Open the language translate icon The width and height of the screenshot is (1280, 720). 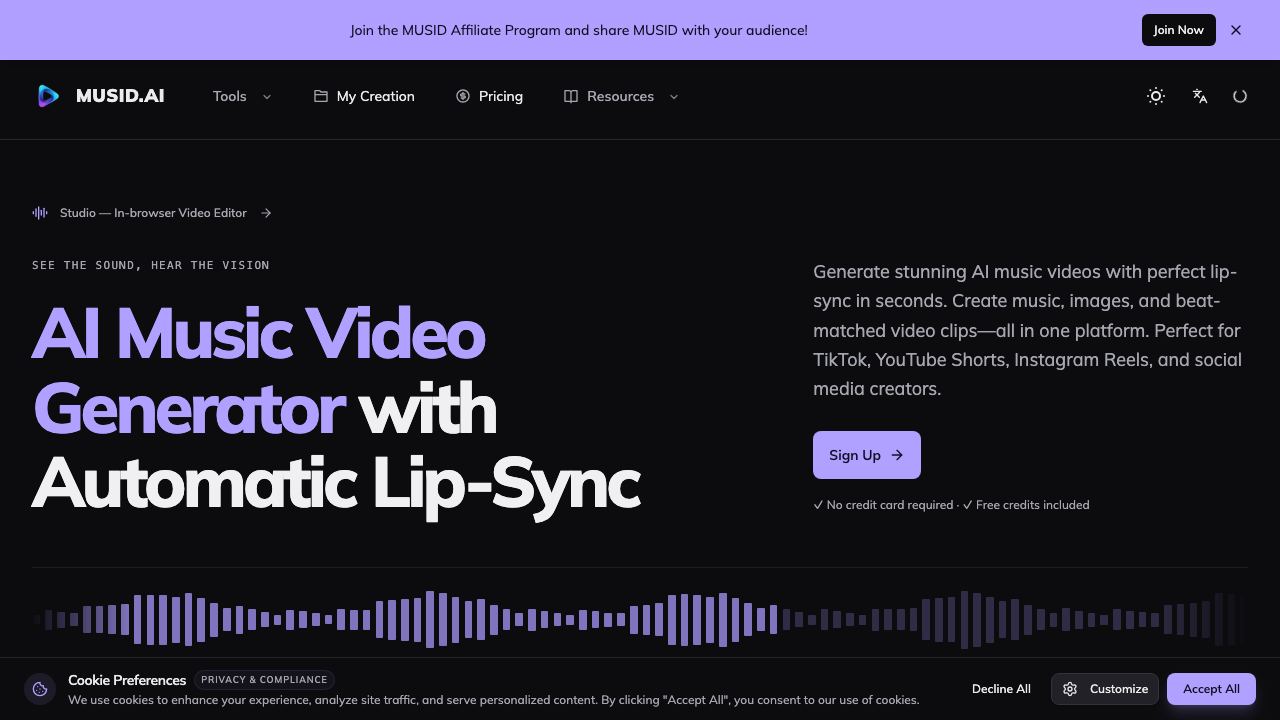tap(1200, 96)
